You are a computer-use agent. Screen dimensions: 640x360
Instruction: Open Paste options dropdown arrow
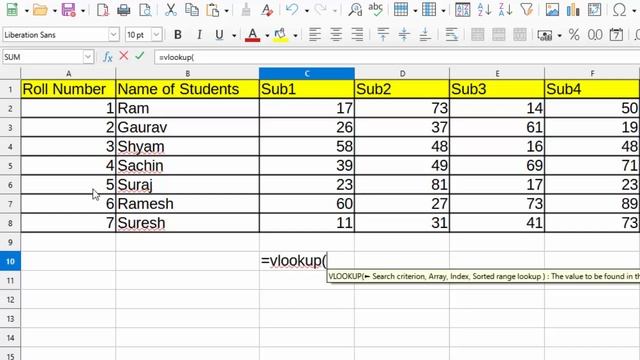227,11
